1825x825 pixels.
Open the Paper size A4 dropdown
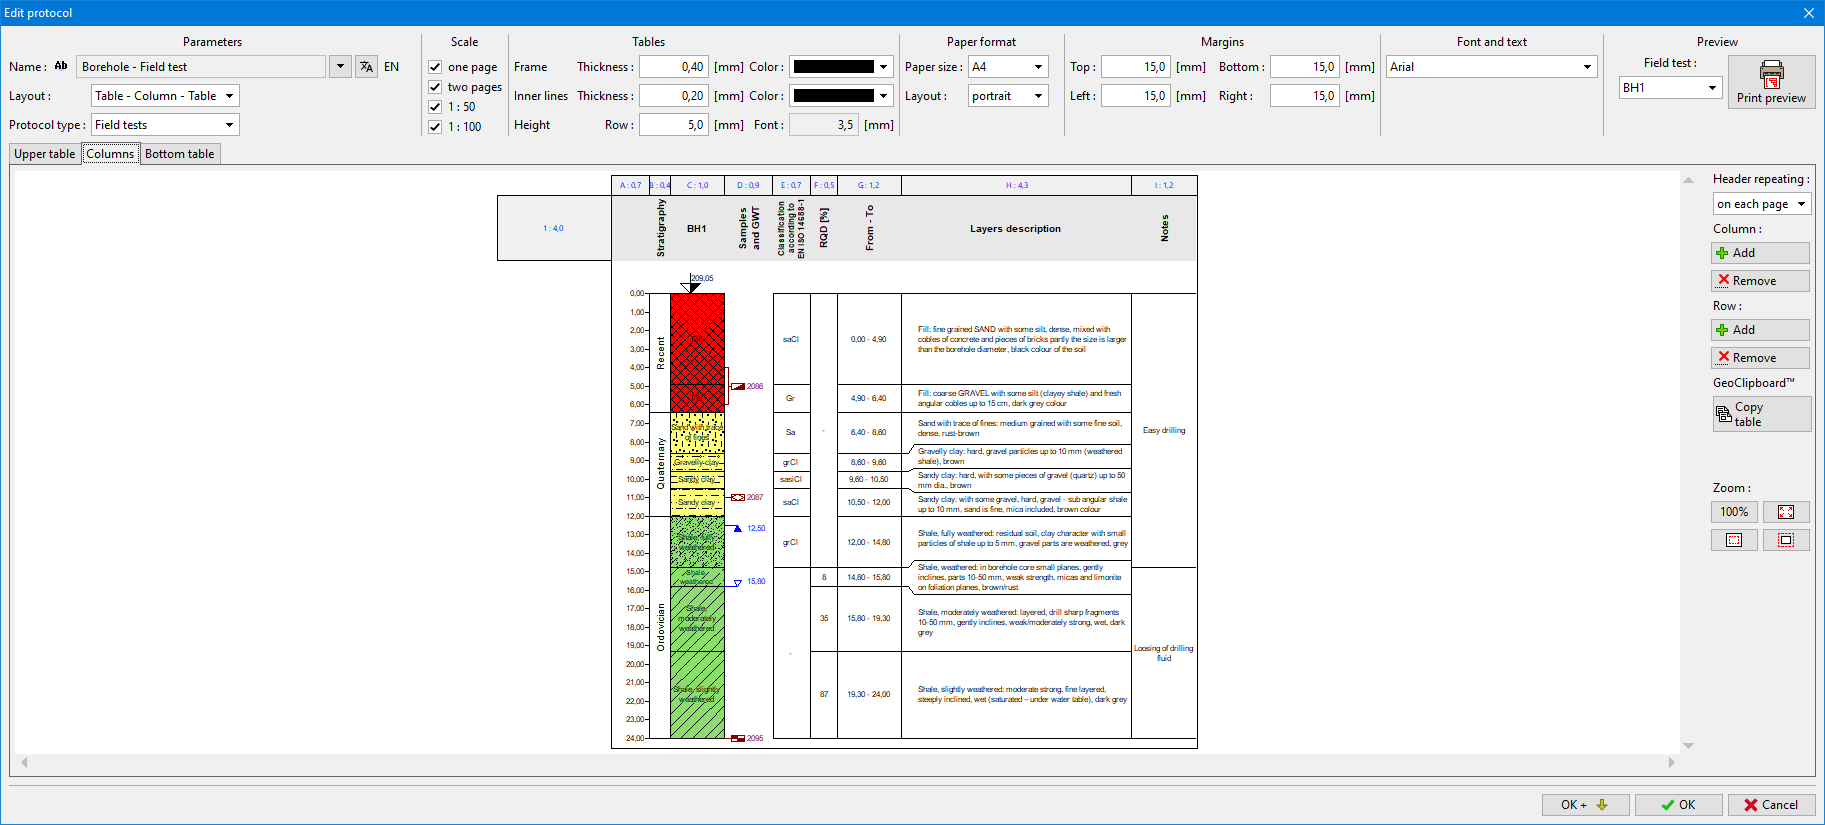pyautogui.click(x=1008, y=67)
